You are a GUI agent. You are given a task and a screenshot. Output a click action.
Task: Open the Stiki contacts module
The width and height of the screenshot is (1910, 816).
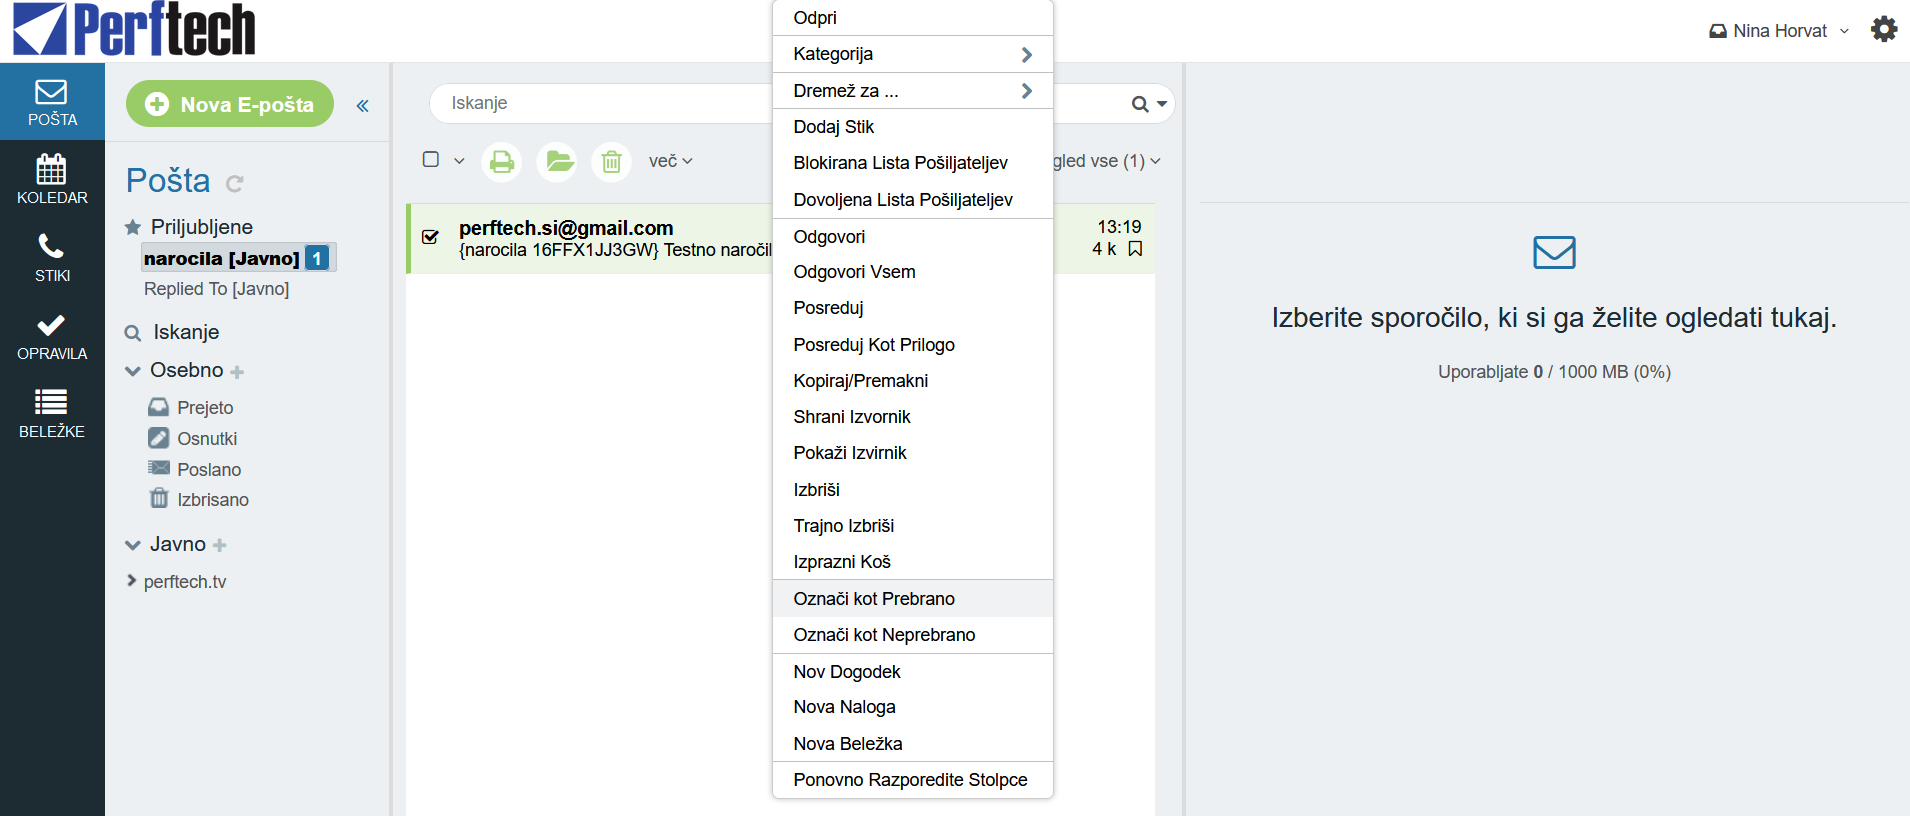pyautogui.click(x=52, y=258)
